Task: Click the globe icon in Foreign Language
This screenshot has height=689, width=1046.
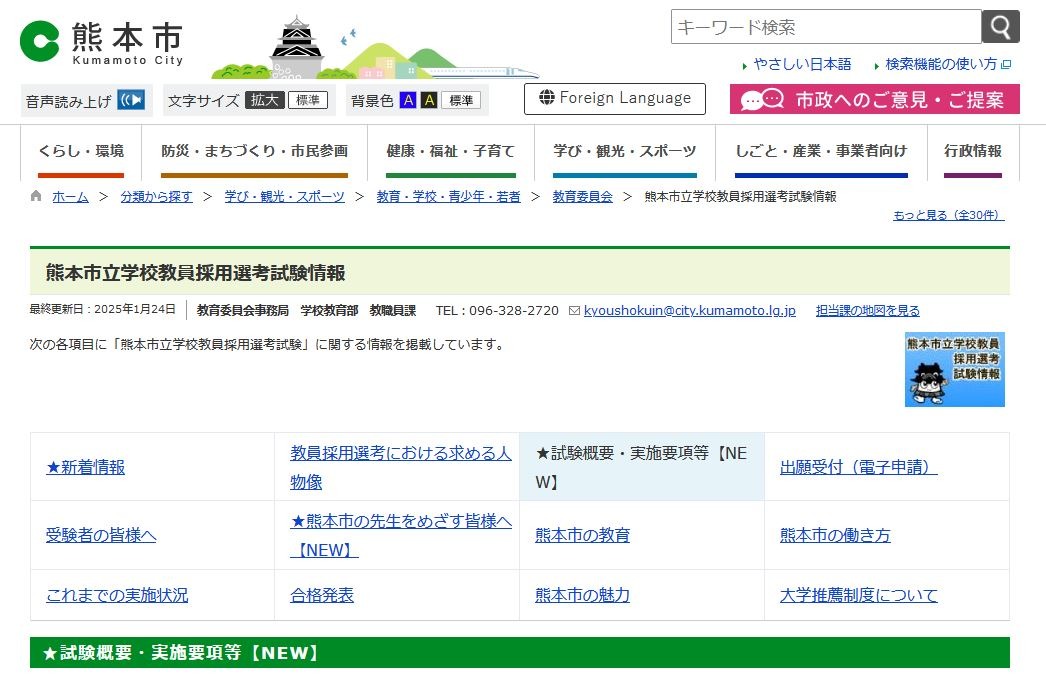Action: click(x=546, y=97)
